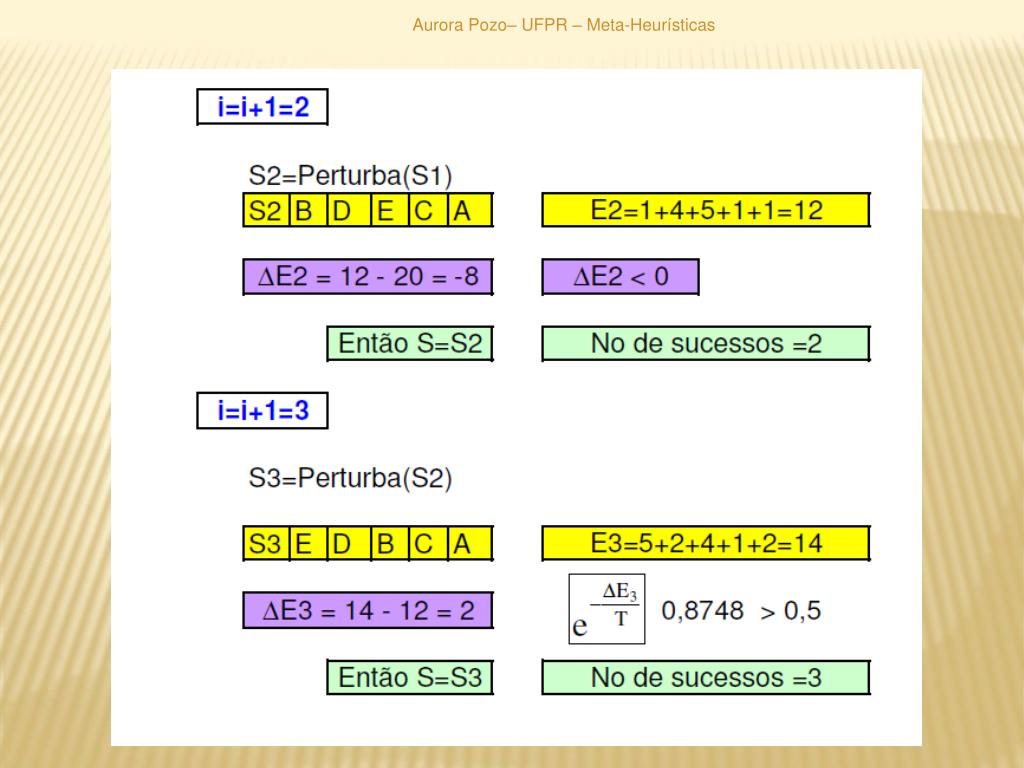Select the 'i=i+1=2' box

click(263, 106)
